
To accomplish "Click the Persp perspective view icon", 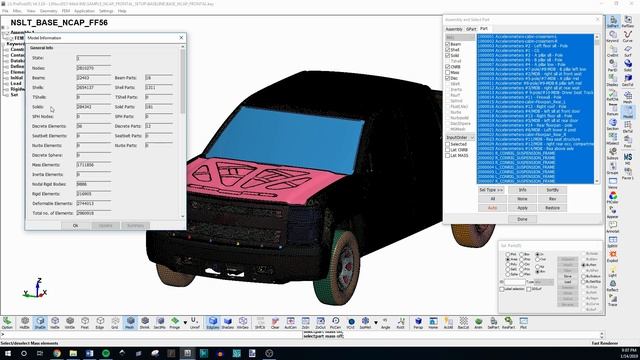I will [418, 322].
